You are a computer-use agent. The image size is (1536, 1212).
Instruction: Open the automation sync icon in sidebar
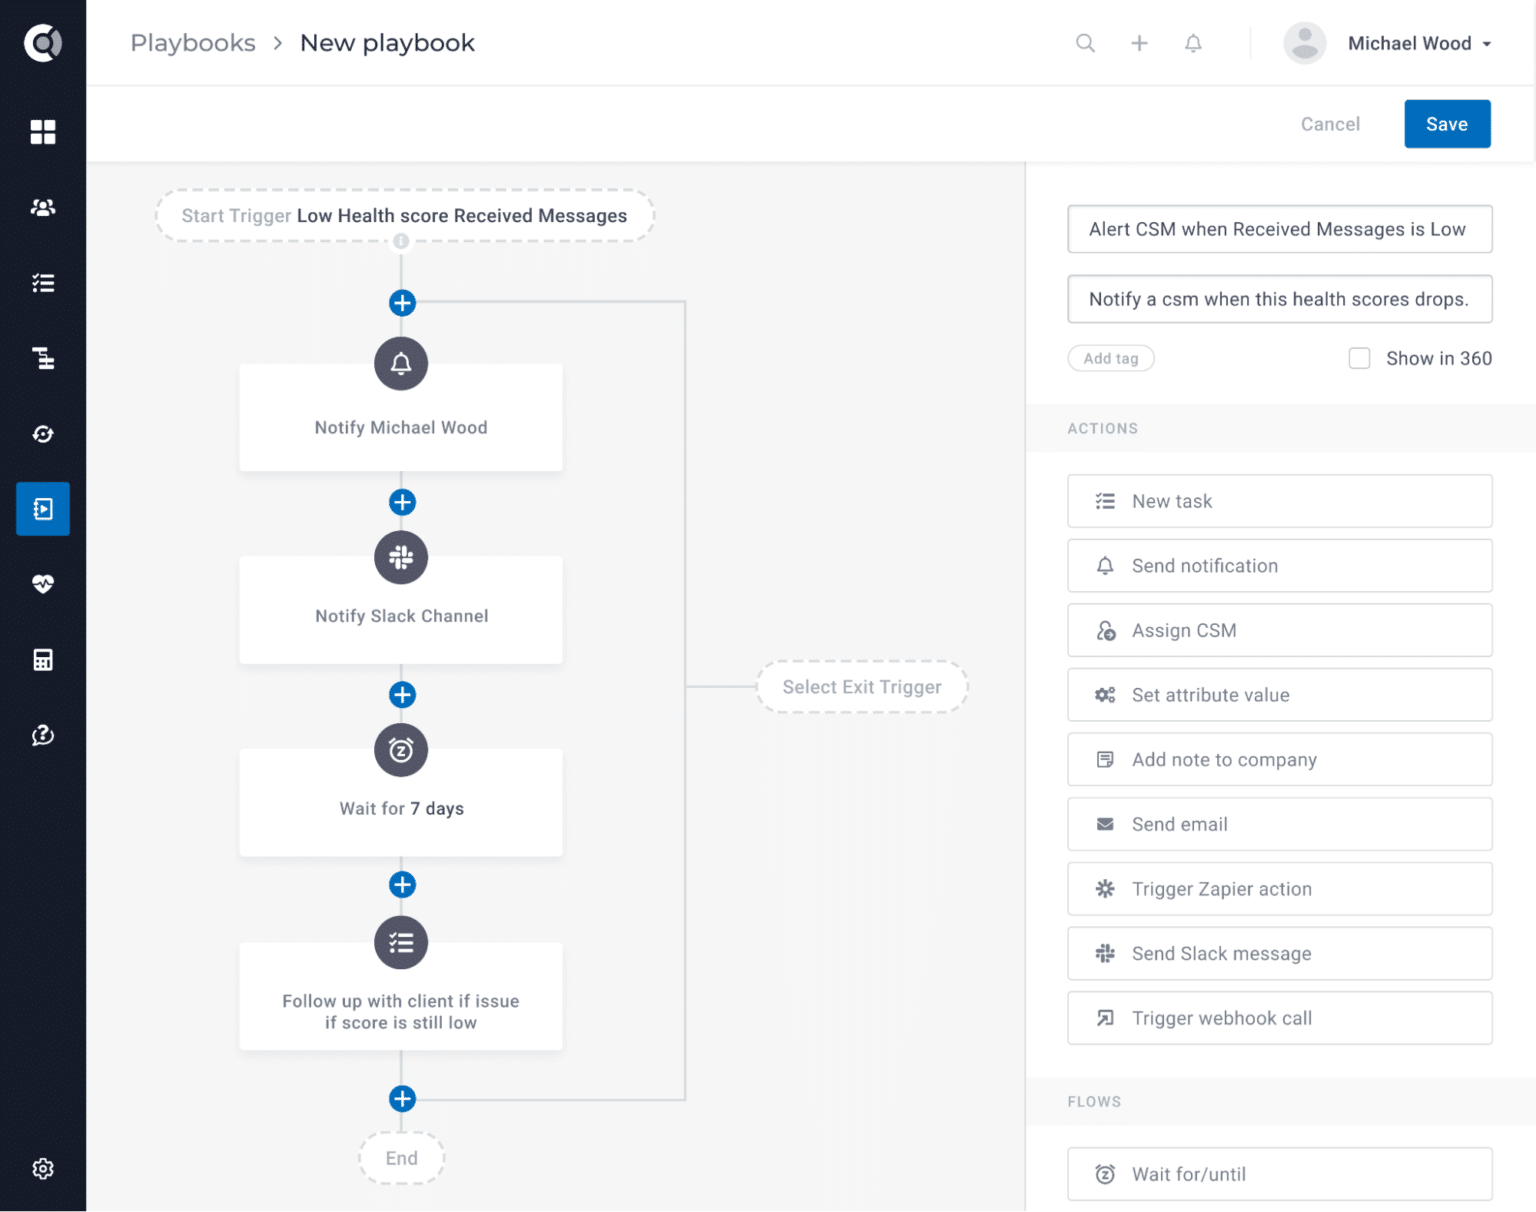pyautogui.click(x=43, y=434)
